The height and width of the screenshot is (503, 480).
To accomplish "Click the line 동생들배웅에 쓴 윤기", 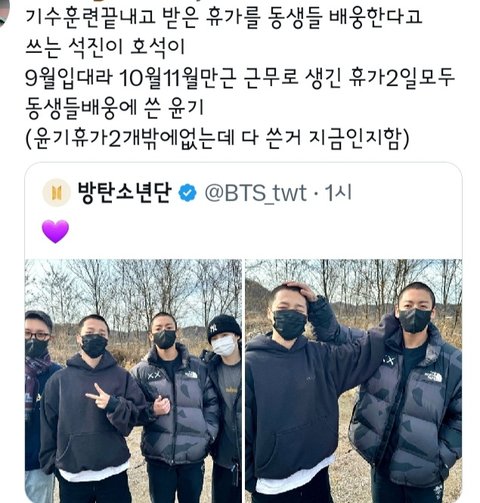I will pyautogui.click(x=114, y=108).
